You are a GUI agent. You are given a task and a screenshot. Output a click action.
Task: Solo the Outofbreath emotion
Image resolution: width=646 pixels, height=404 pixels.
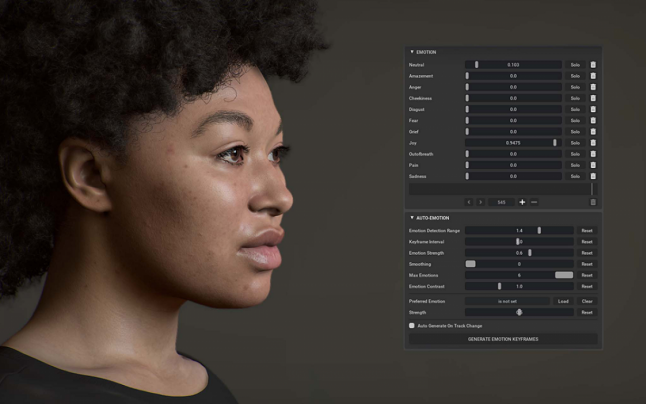pyautogui.click(x=575, y=154)
